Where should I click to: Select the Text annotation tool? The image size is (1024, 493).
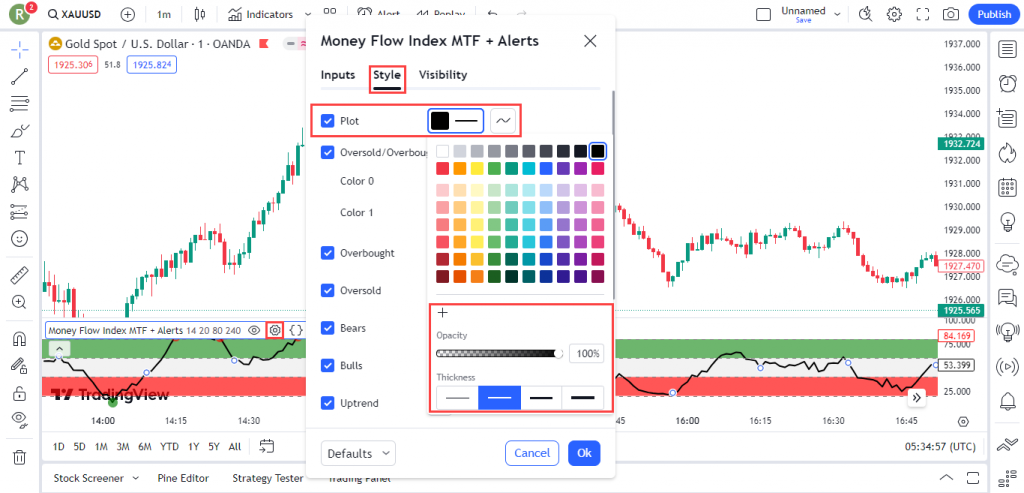point(20,157)
